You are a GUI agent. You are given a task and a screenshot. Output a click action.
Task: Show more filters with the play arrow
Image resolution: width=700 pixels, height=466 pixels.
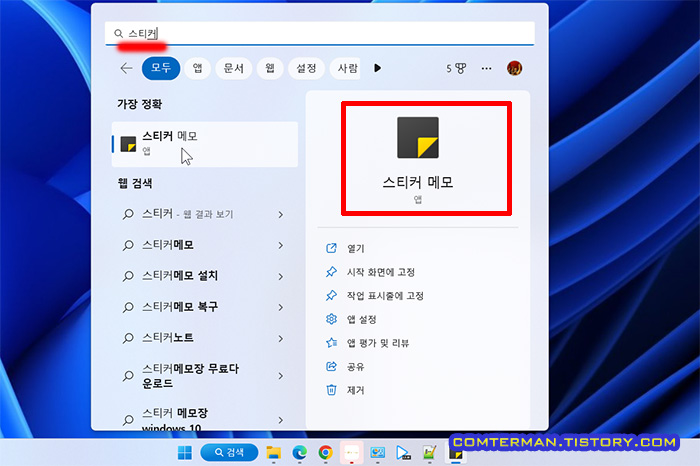click(378, 68)
